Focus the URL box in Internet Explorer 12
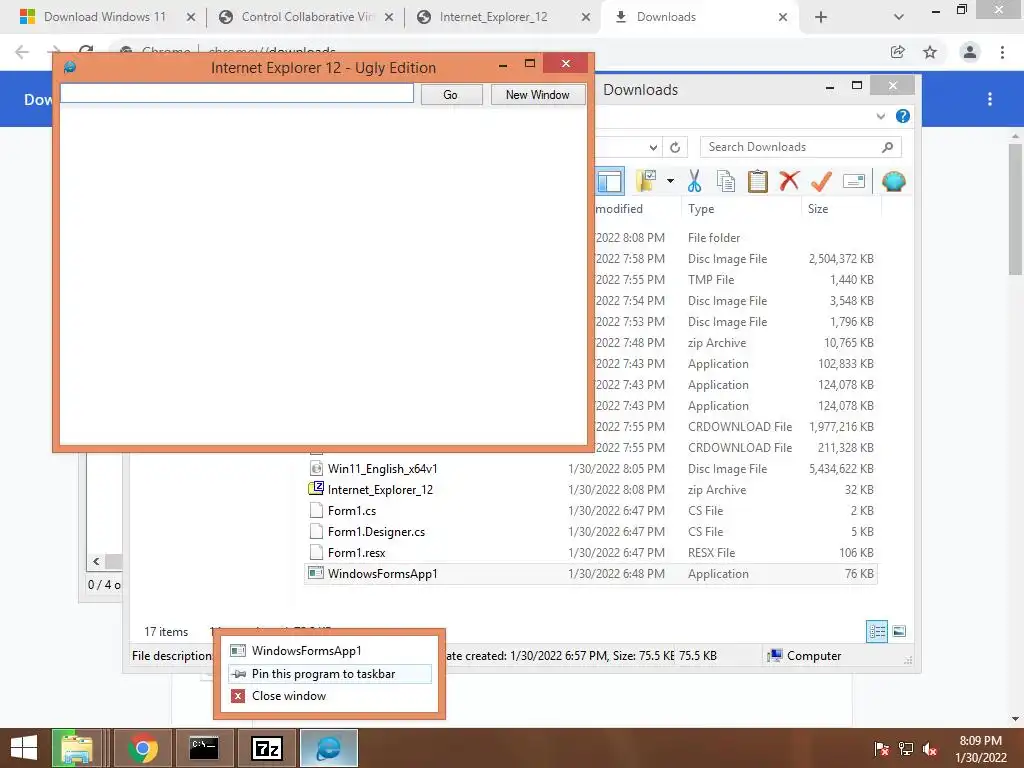1024x768 pixels. coord(237,93)
